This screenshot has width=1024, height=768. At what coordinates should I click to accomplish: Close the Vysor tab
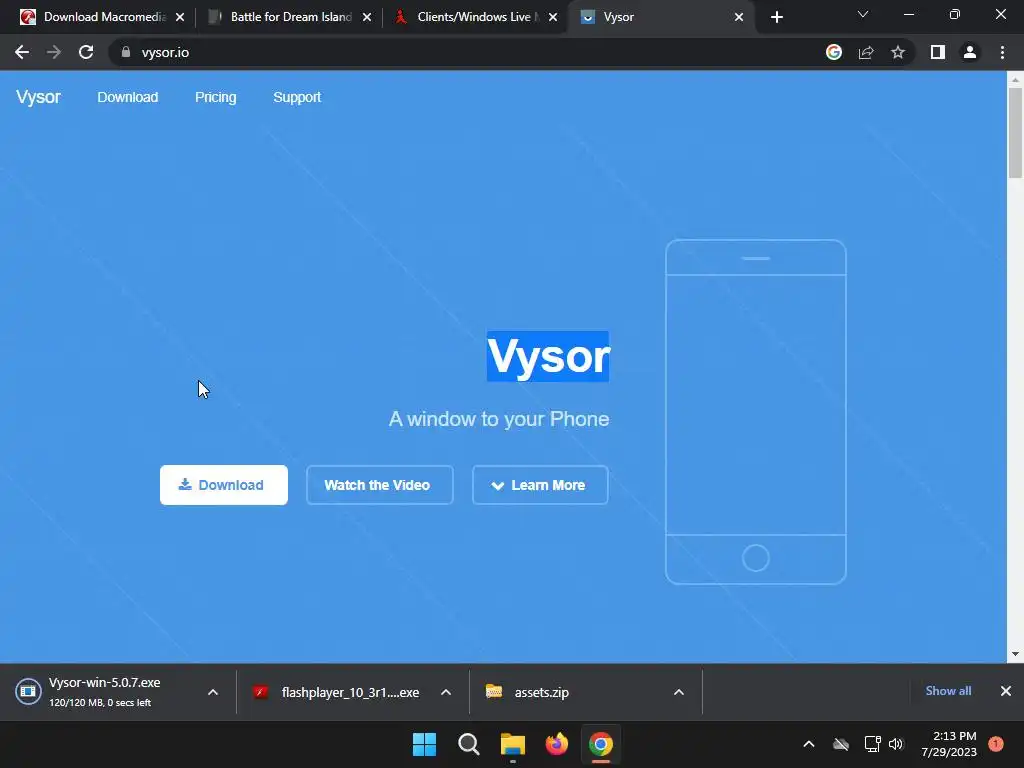click(x=739, y=17)
